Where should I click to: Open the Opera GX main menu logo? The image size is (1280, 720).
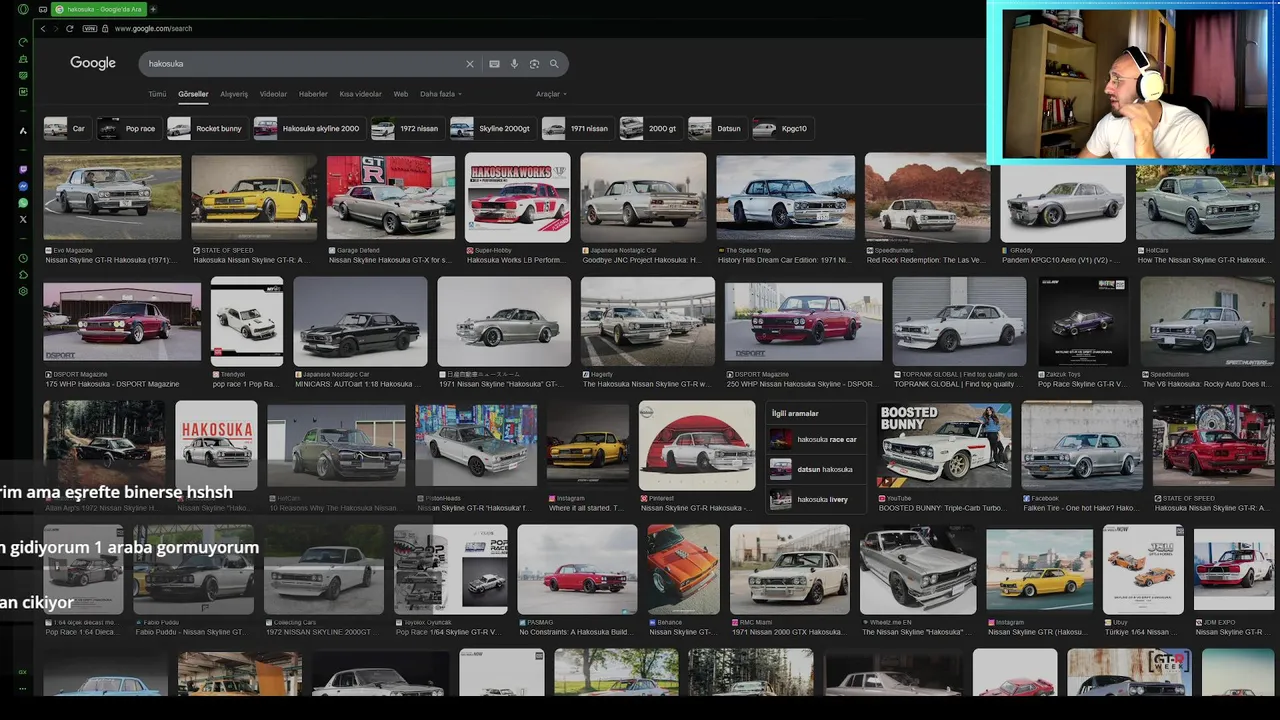coord(23,9)
